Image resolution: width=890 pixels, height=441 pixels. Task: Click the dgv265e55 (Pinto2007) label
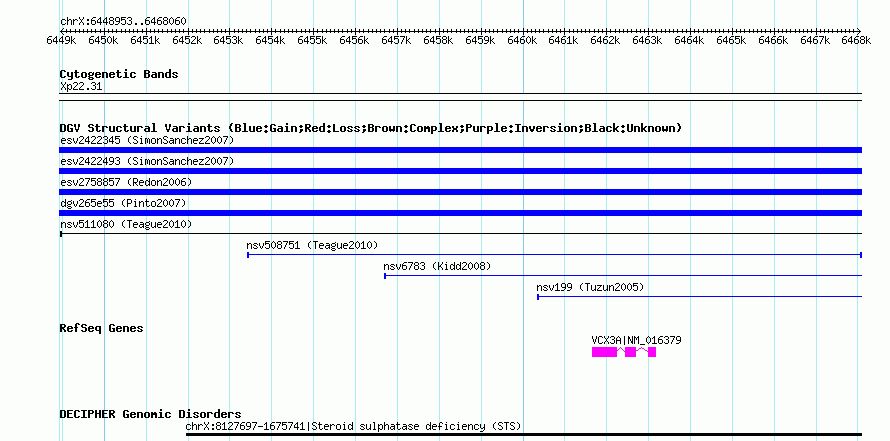click(123, 203)
